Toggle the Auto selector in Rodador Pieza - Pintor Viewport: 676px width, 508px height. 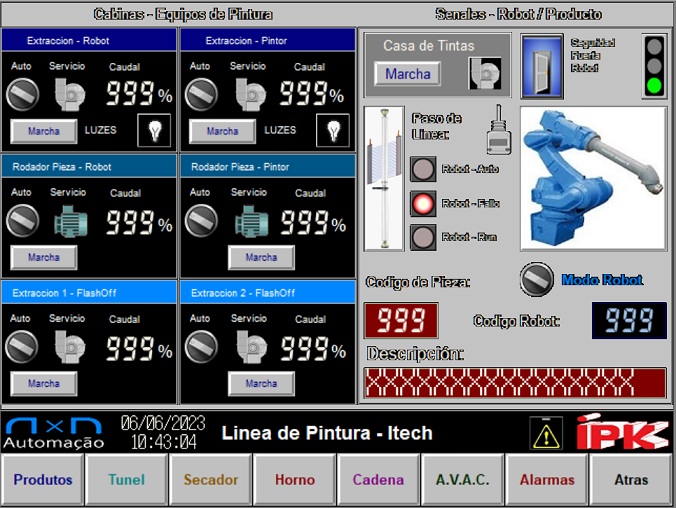point(201,220)
